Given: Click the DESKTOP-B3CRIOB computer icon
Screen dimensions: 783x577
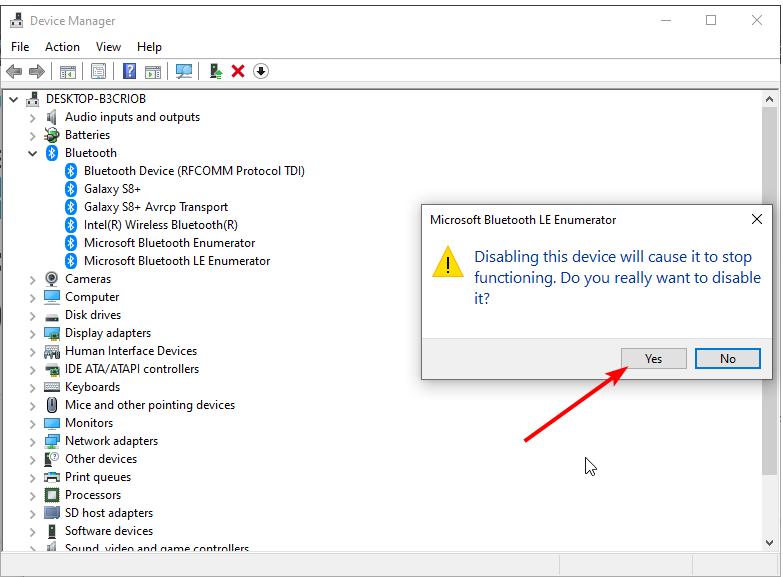Looking at the screenshot, I should coord(32,99).
